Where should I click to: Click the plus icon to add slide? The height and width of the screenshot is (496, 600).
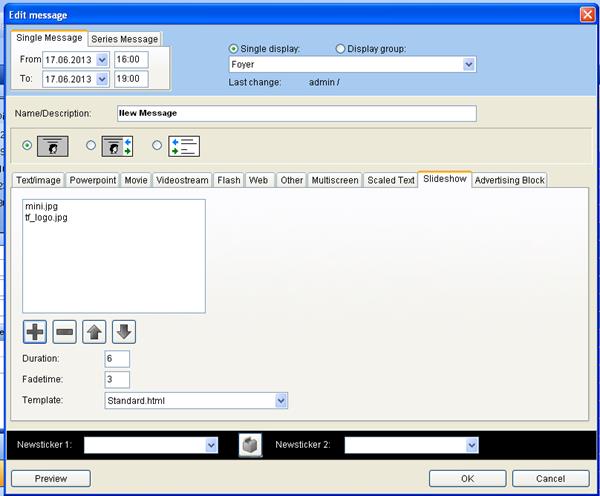click(36, 332)
